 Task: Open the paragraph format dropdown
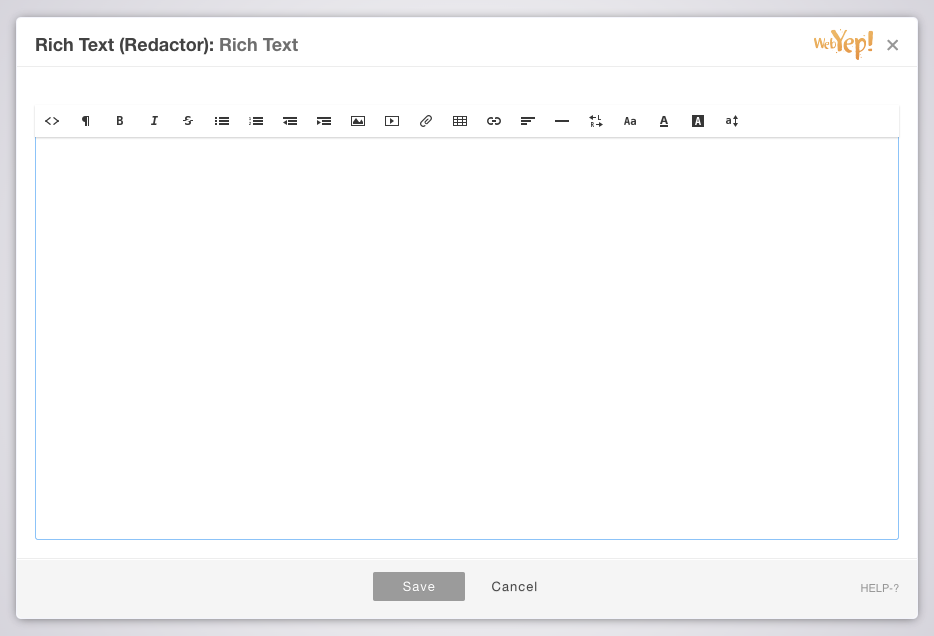coord(85,121)
